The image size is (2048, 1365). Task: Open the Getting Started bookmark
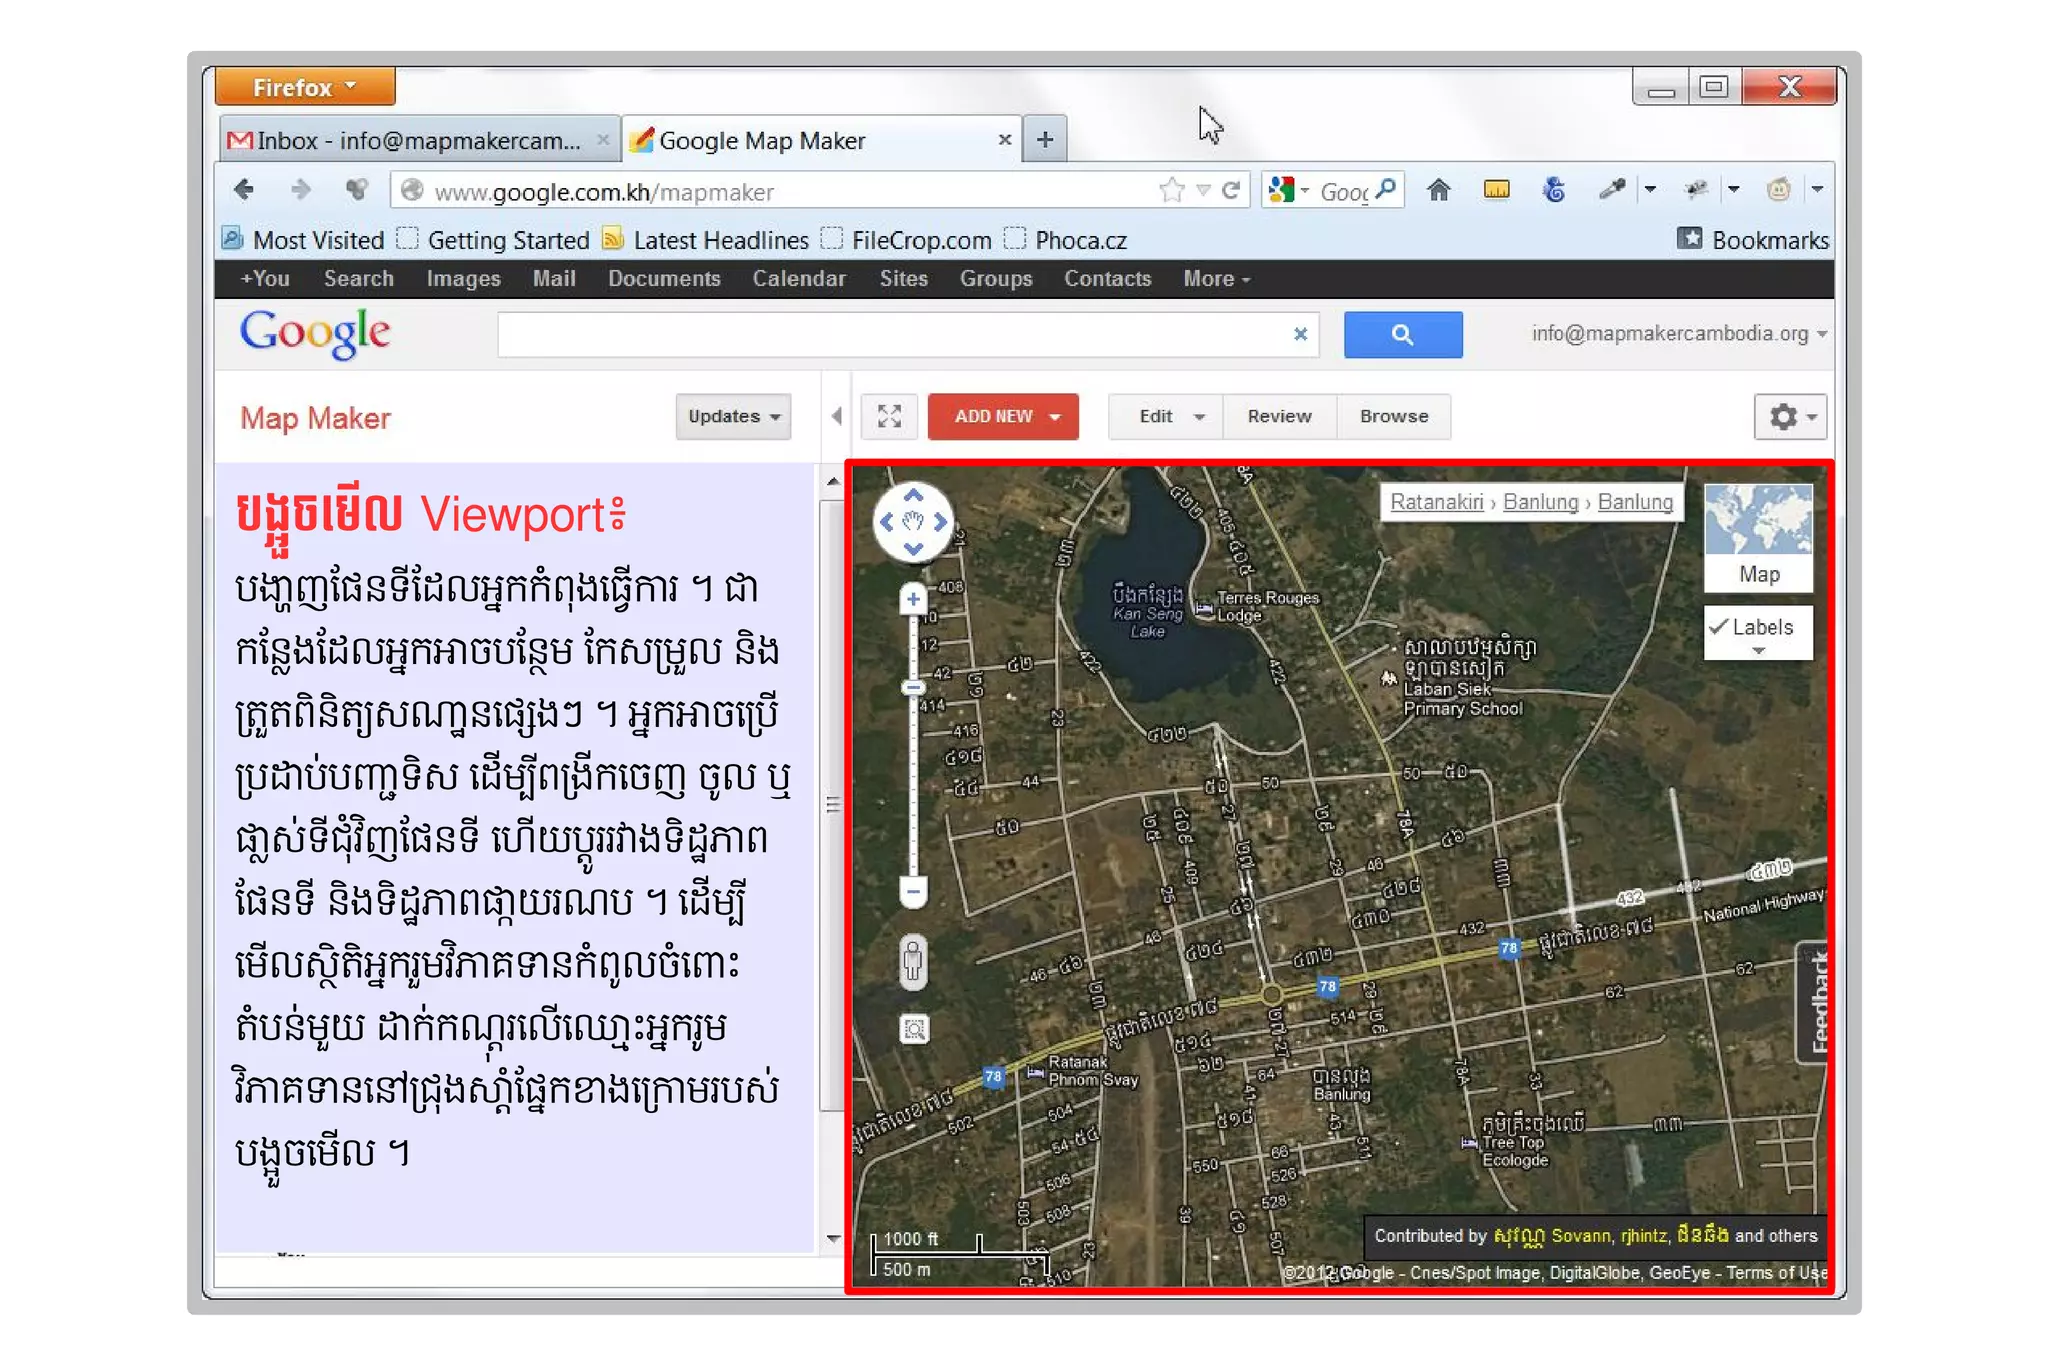pos(494,240)
